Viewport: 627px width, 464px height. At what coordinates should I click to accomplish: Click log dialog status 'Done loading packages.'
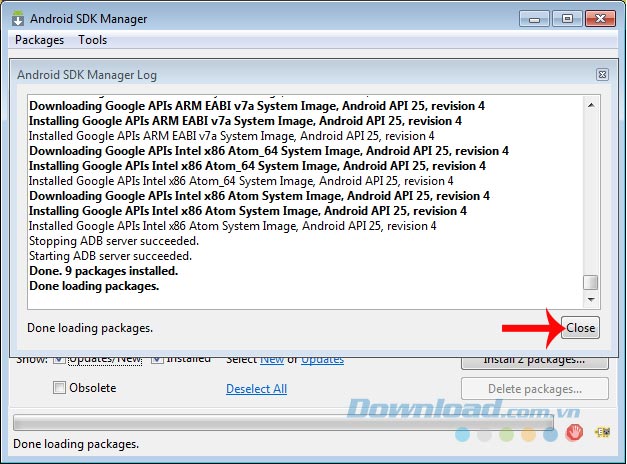coord(90,328)
